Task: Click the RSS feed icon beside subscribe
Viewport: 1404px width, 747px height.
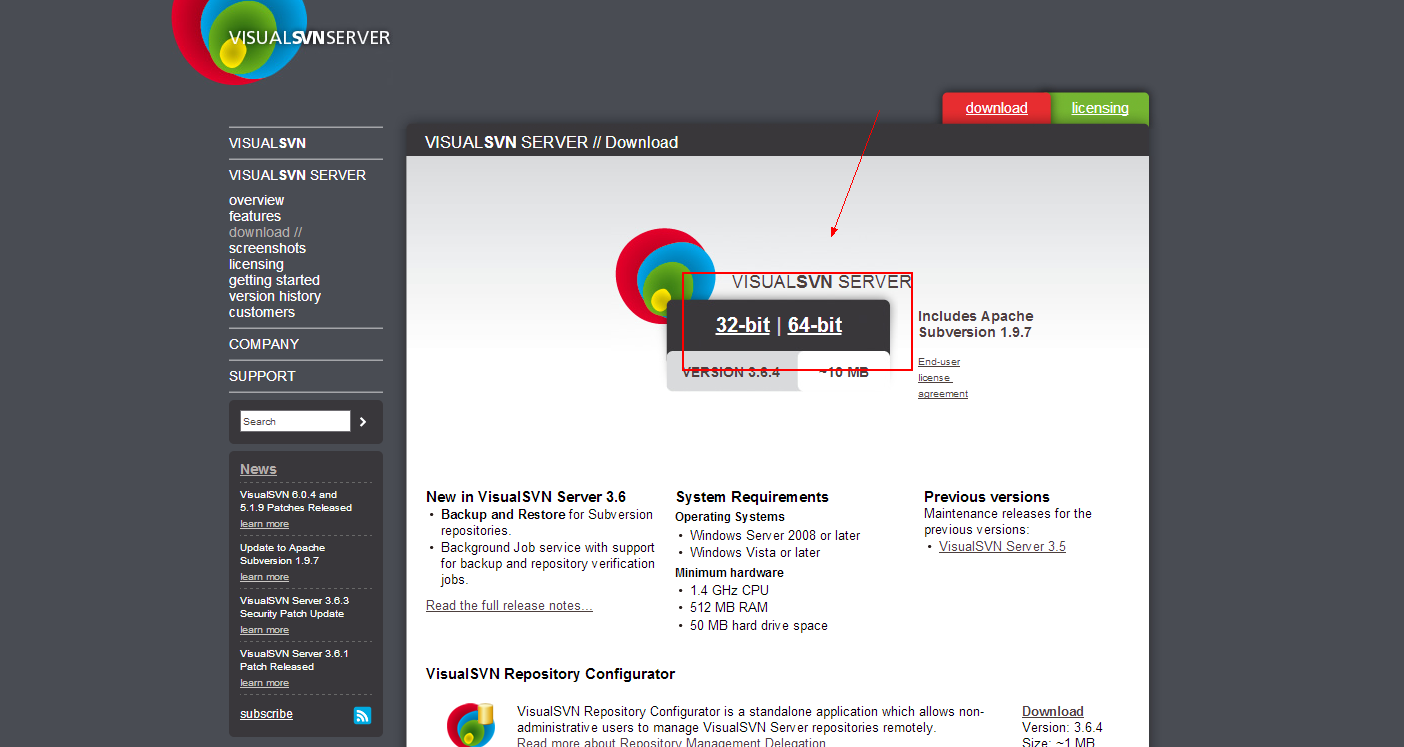Action: tap(362, 715)
